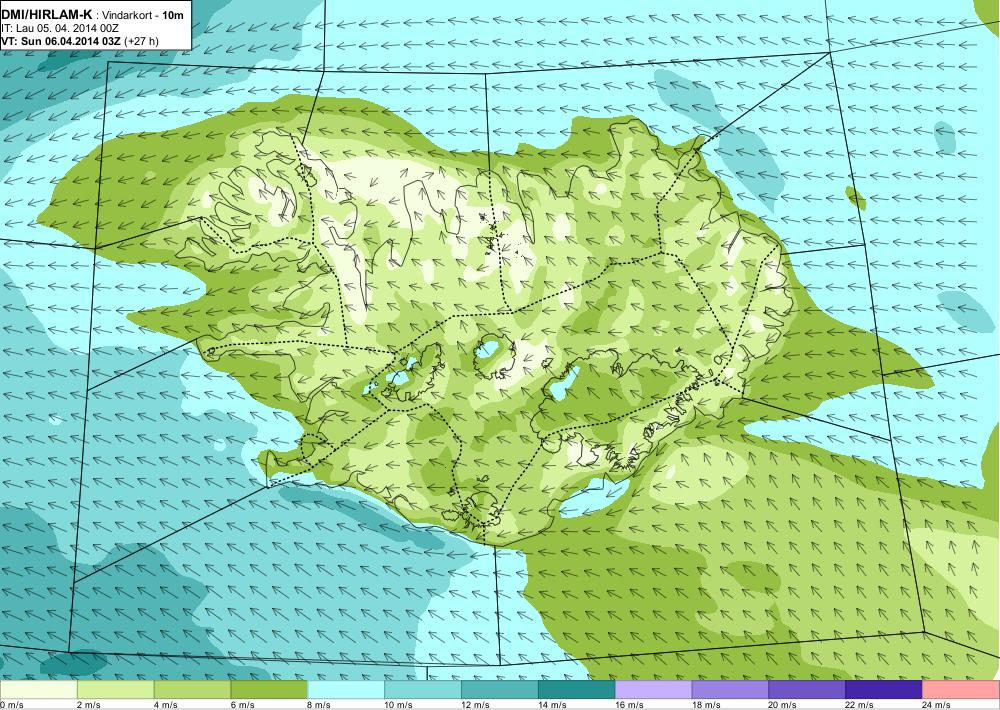Select the "8 m/s" legend label
The height and width of the screenshot is (710, 1000).
(x=320, y=705)
